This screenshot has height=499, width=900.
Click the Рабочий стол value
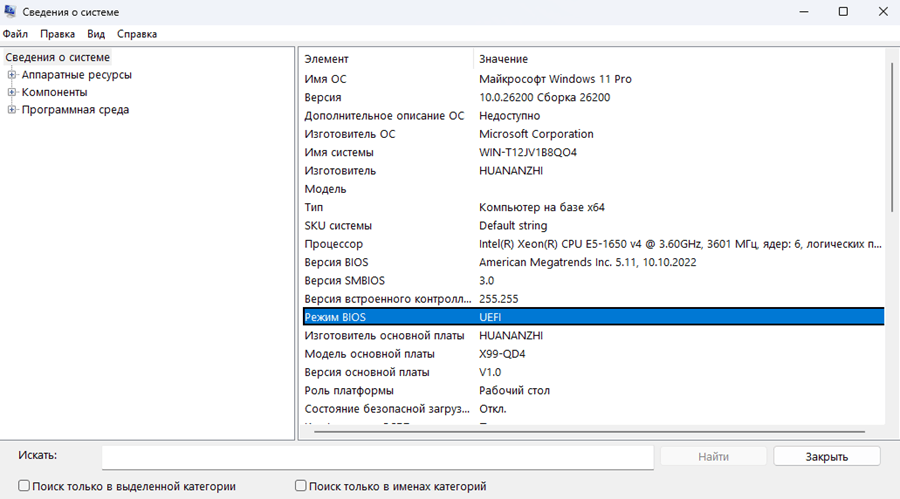coord(514,390)
